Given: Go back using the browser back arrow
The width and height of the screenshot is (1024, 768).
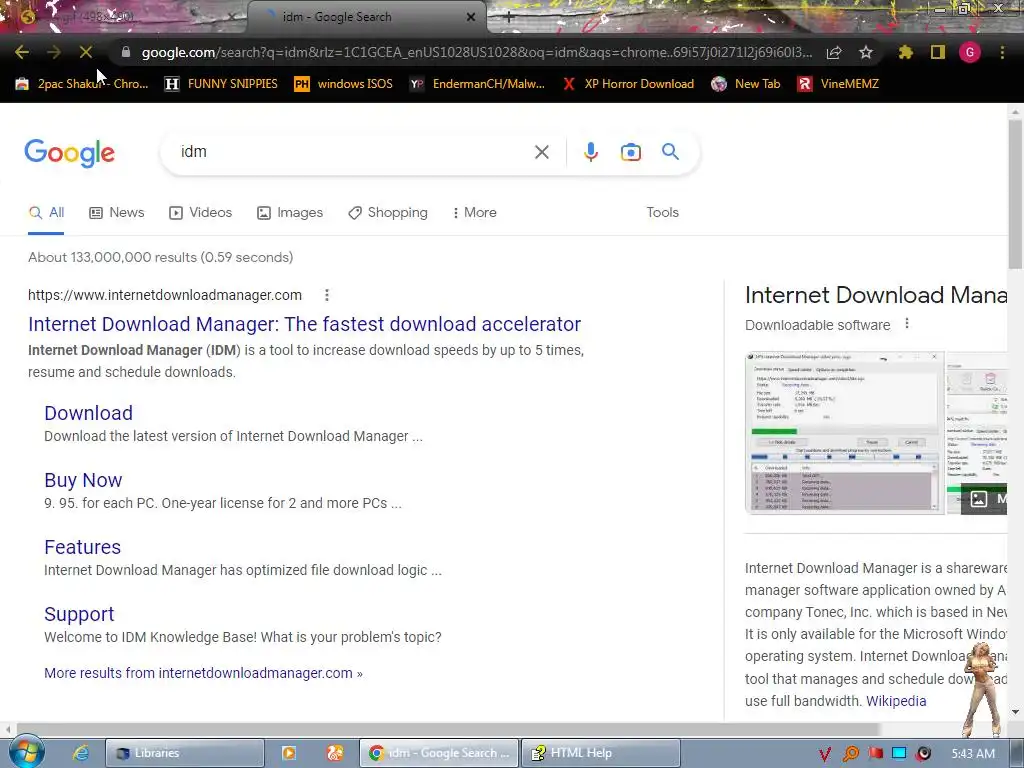Looking at the screenshot, I should 22,52.
